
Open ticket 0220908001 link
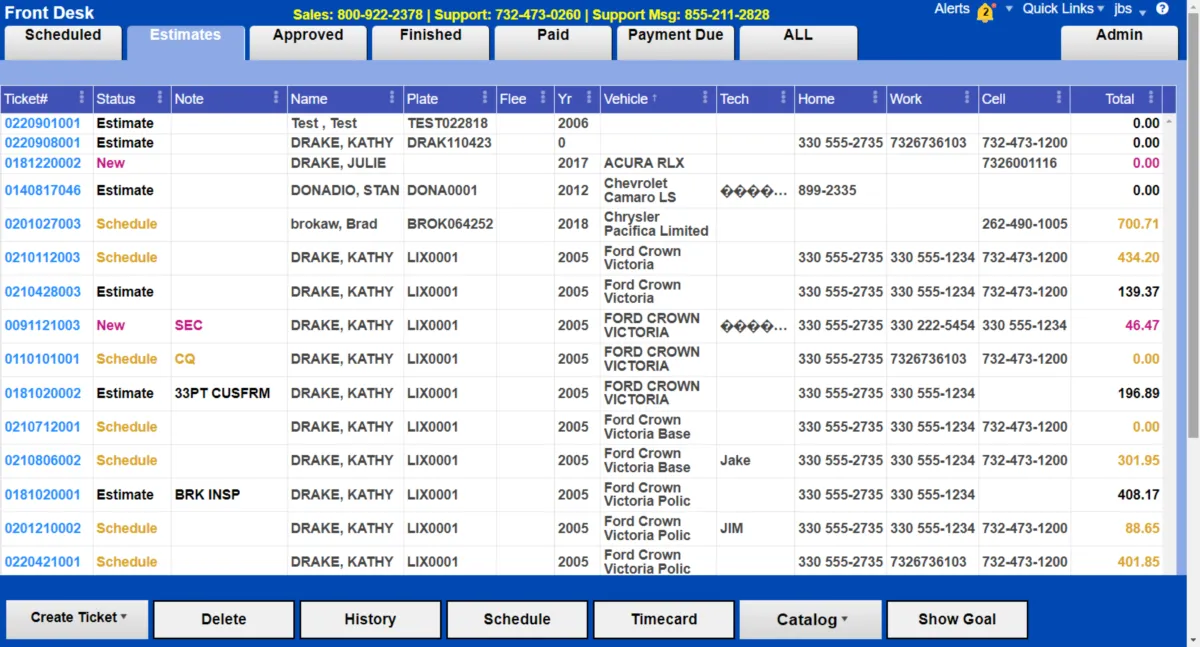43,143
